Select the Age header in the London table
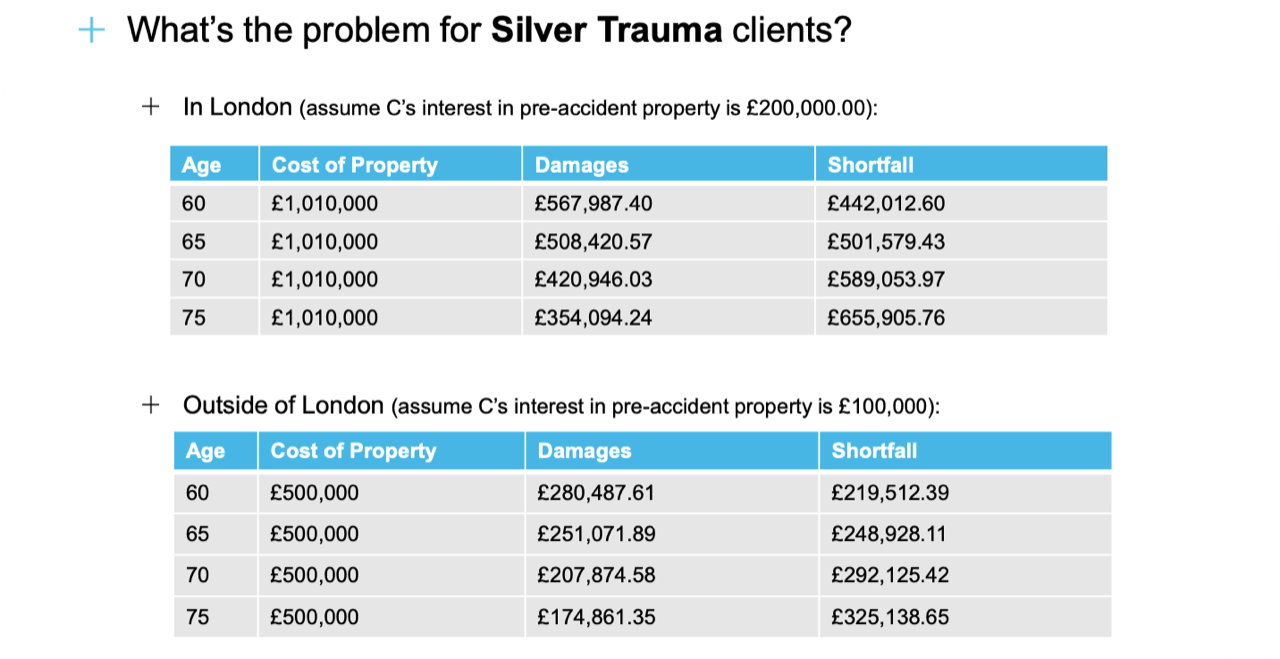 (x=202, y=165)
